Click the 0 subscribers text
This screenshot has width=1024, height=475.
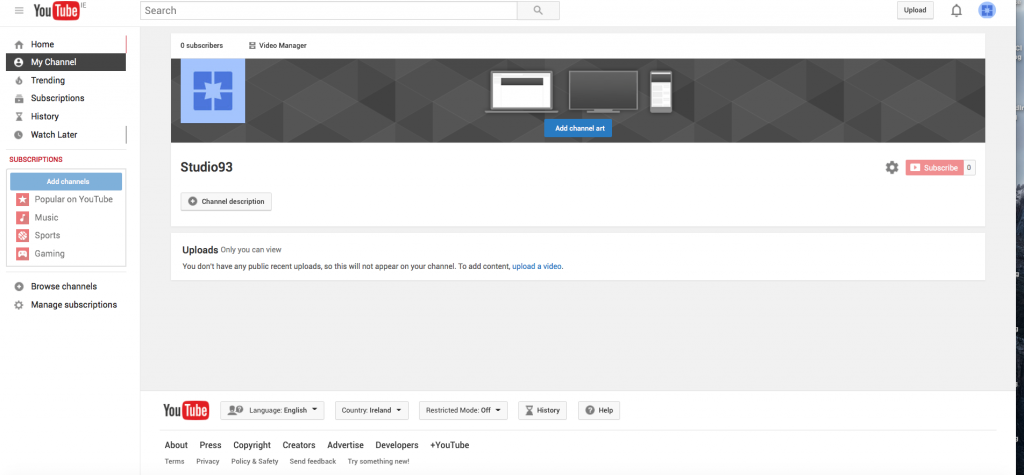(x=202, y=46)
